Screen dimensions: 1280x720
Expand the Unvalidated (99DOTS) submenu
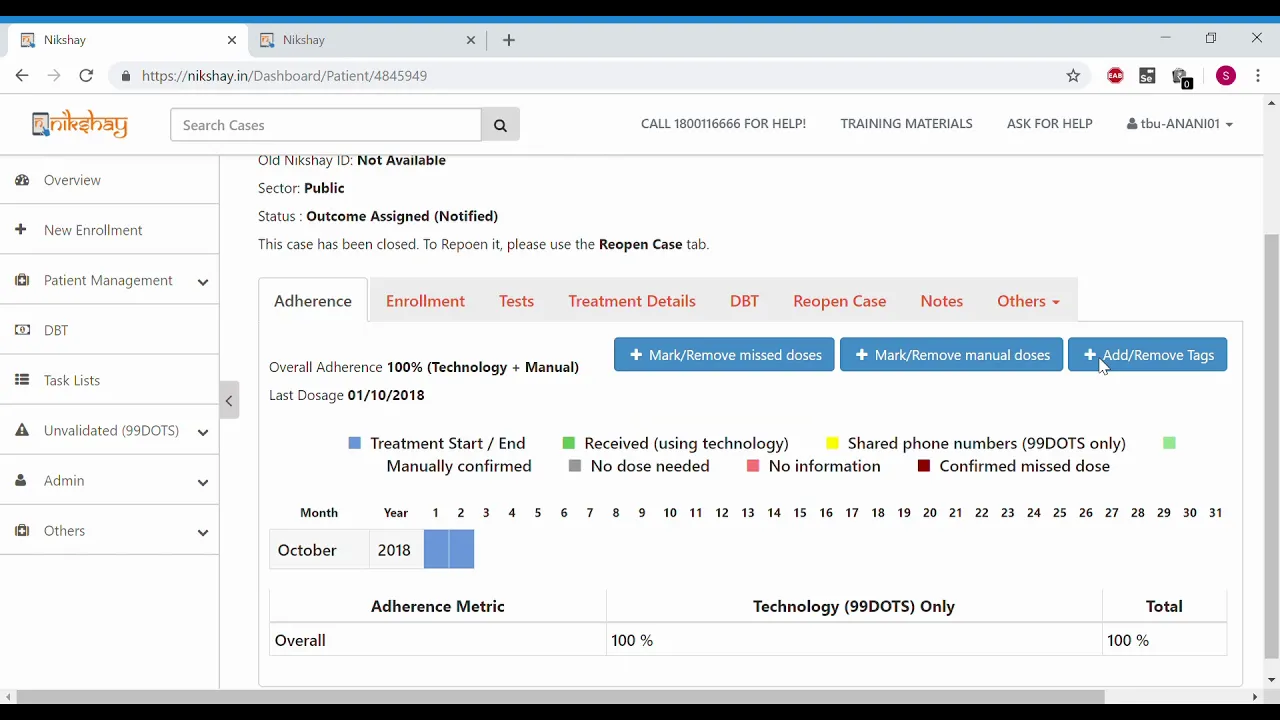tap(203, 432)
